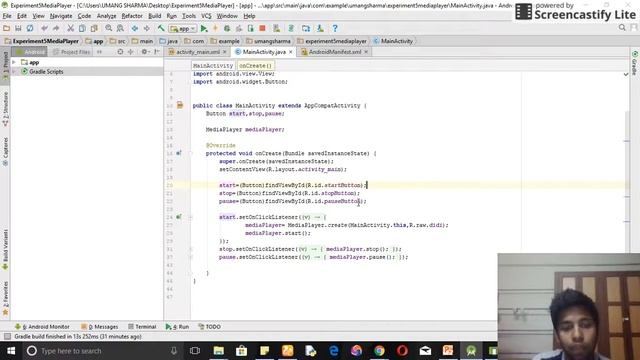Switch to activity_main.xml editor tab
Image resolution: width=640 pixels, height=360 pixels.
[x=198, y=52]
